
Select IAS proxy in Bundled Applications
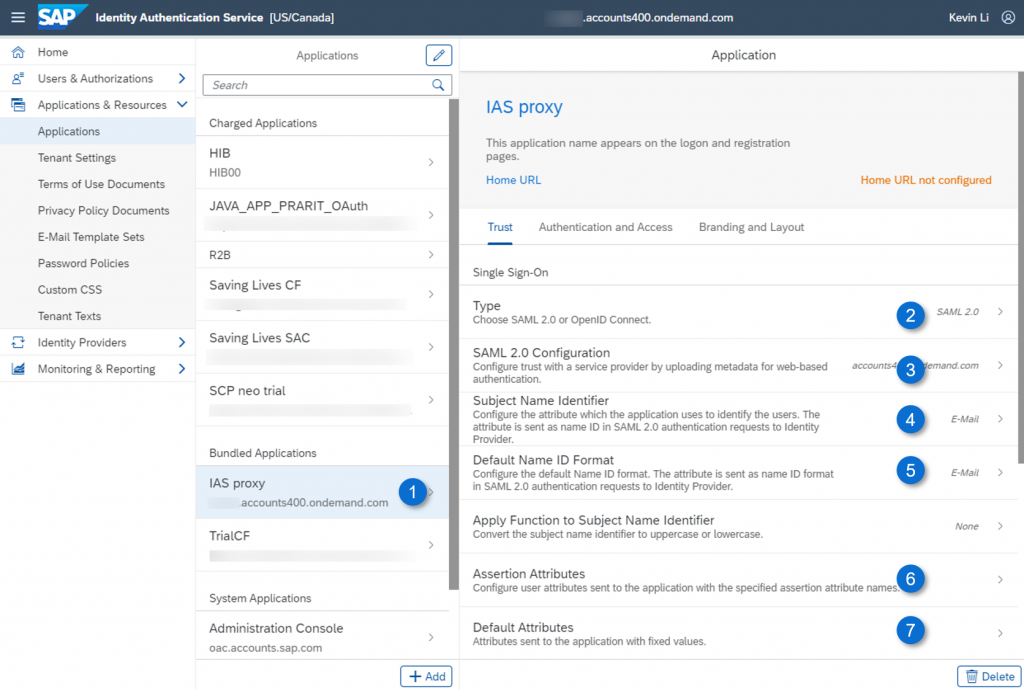point(322,492)
